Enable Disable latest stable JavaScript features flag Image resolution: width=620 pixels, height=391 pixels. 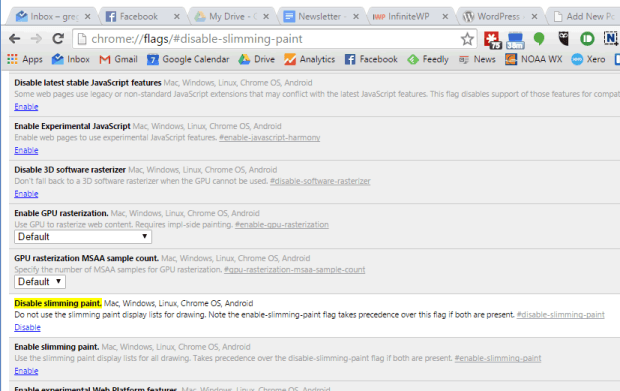(26, 107)
